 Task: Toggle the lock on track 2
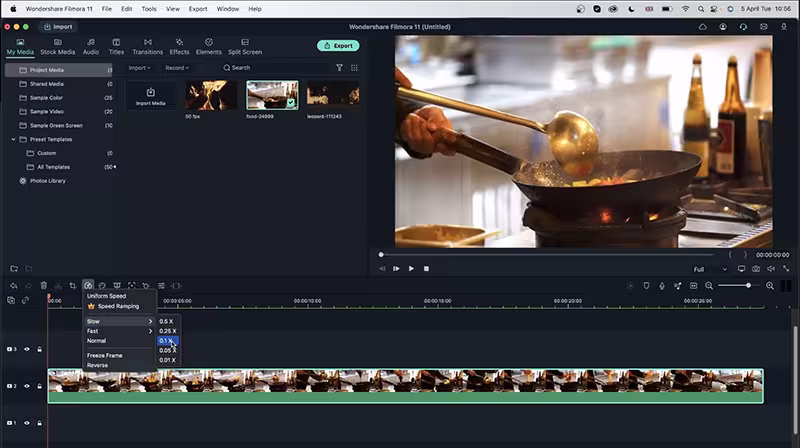coord(39,386)
